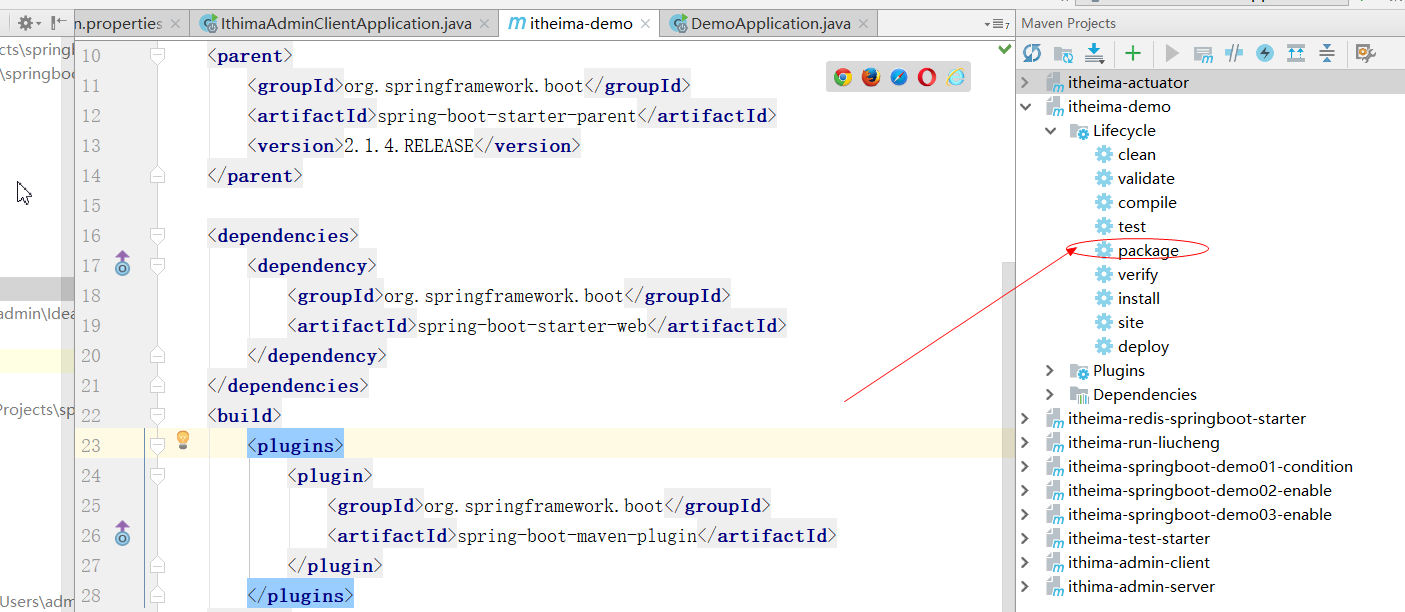Viewport: 1405px width, 612px height.
Task: Expand the itheima-actuator project node
Action: coord(1025,82)
